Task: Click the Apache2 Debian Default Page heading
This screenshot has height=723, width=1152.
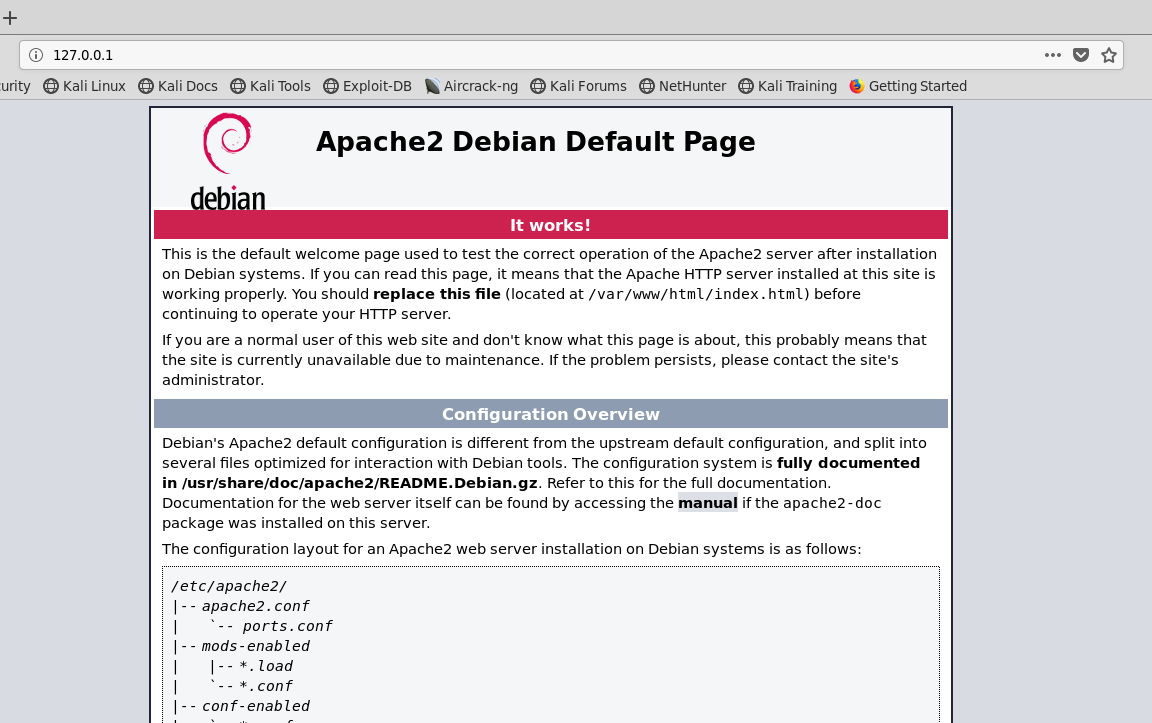Action: 536,141
